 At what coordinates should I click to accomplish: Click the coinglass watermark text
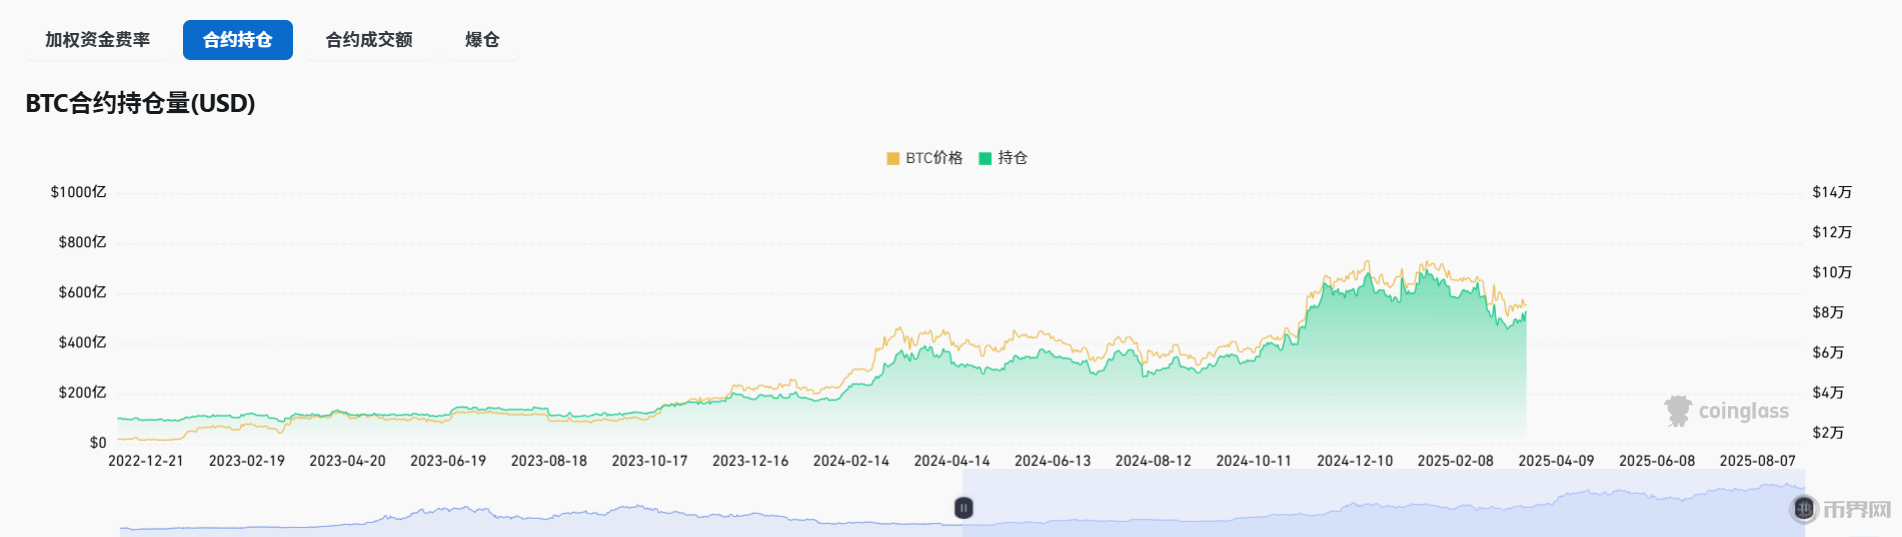[1743, 411]
